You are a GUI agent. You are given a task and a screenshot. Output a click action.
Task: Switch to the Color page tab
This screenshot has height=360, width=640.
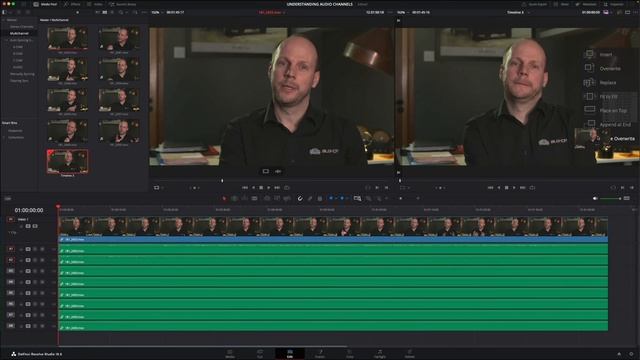click(350, 353)
